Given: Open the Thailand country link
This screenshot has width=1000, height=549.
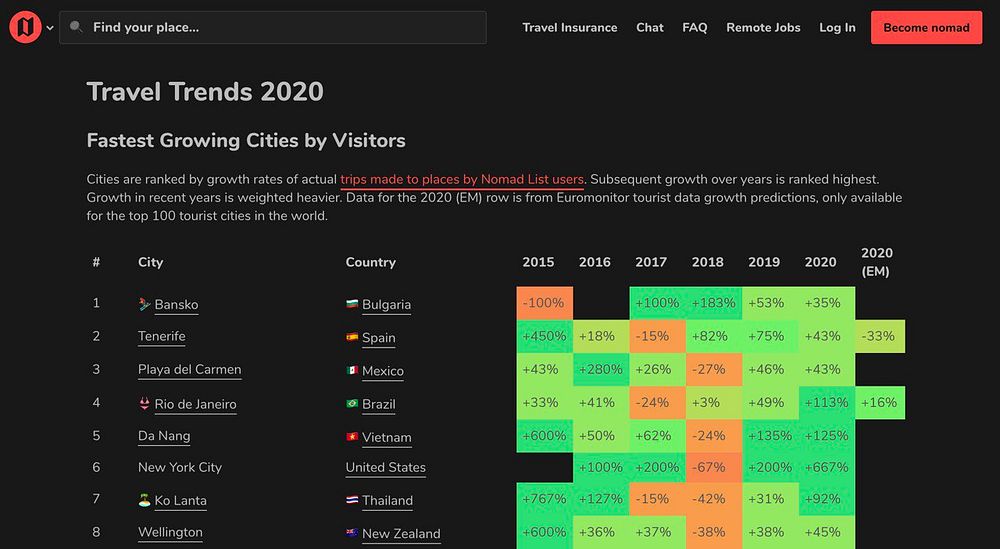Looking at the screenshot, I should click(387, 501).
